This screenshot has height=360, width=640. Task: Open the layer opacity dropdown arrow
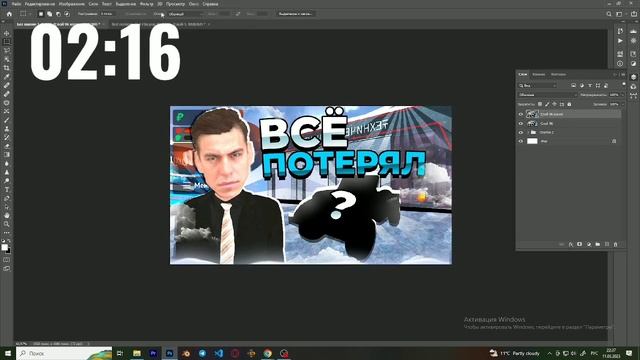point(622,95)
